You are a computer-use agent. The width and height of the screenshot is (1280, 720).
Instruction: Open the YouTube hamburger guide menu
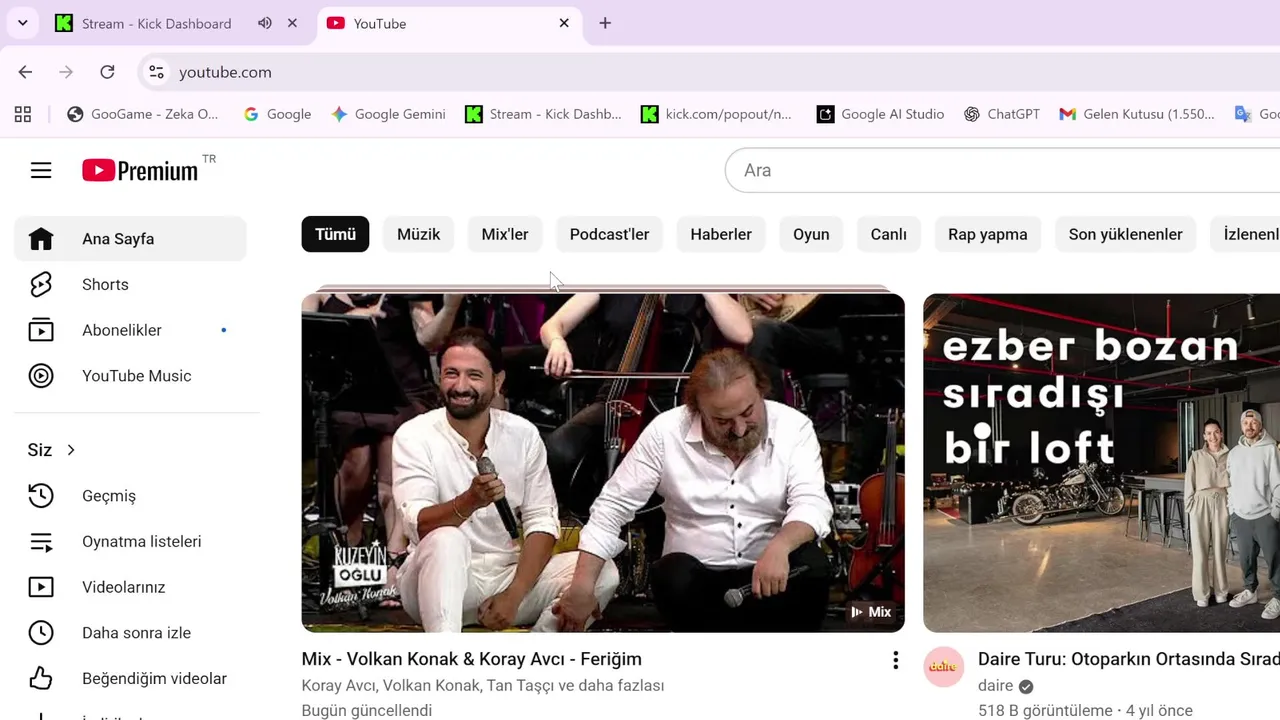[41, 170]
